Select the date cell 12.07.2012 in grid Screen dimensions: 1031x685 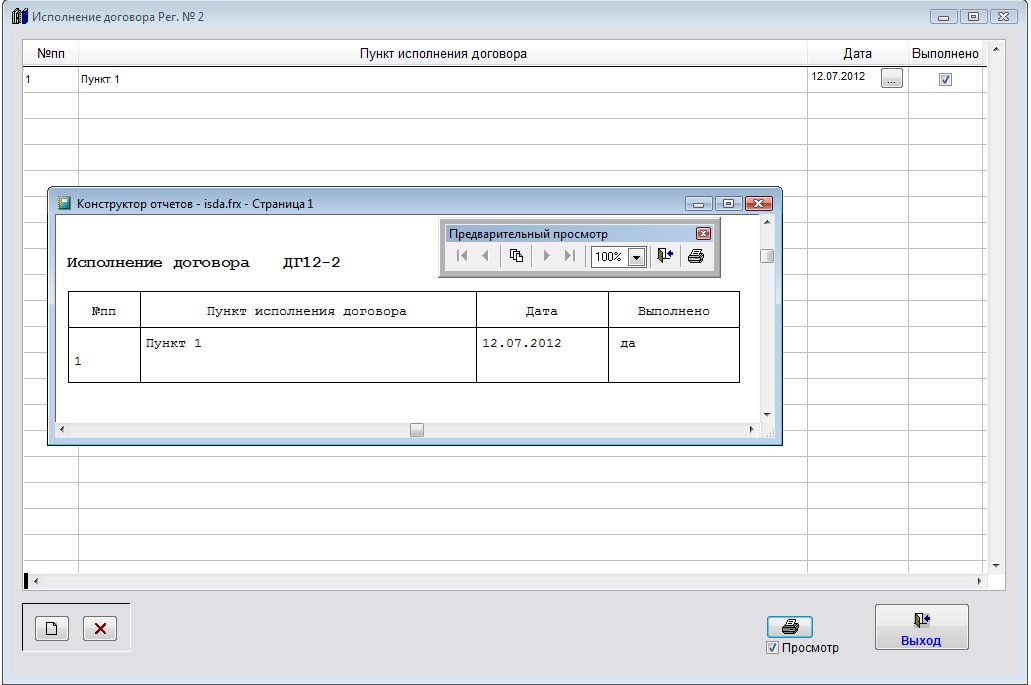click(838, 76)
